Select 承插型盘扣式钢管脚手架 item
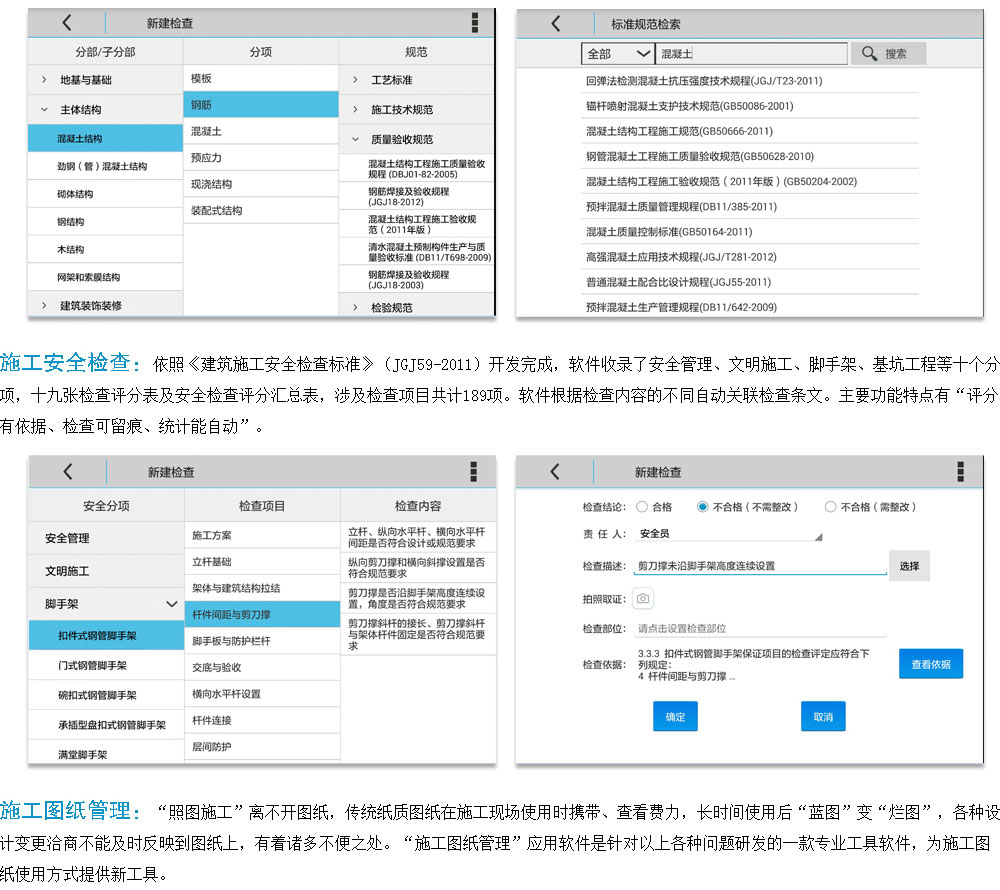The image size is (1000, 890). [106, 724]
